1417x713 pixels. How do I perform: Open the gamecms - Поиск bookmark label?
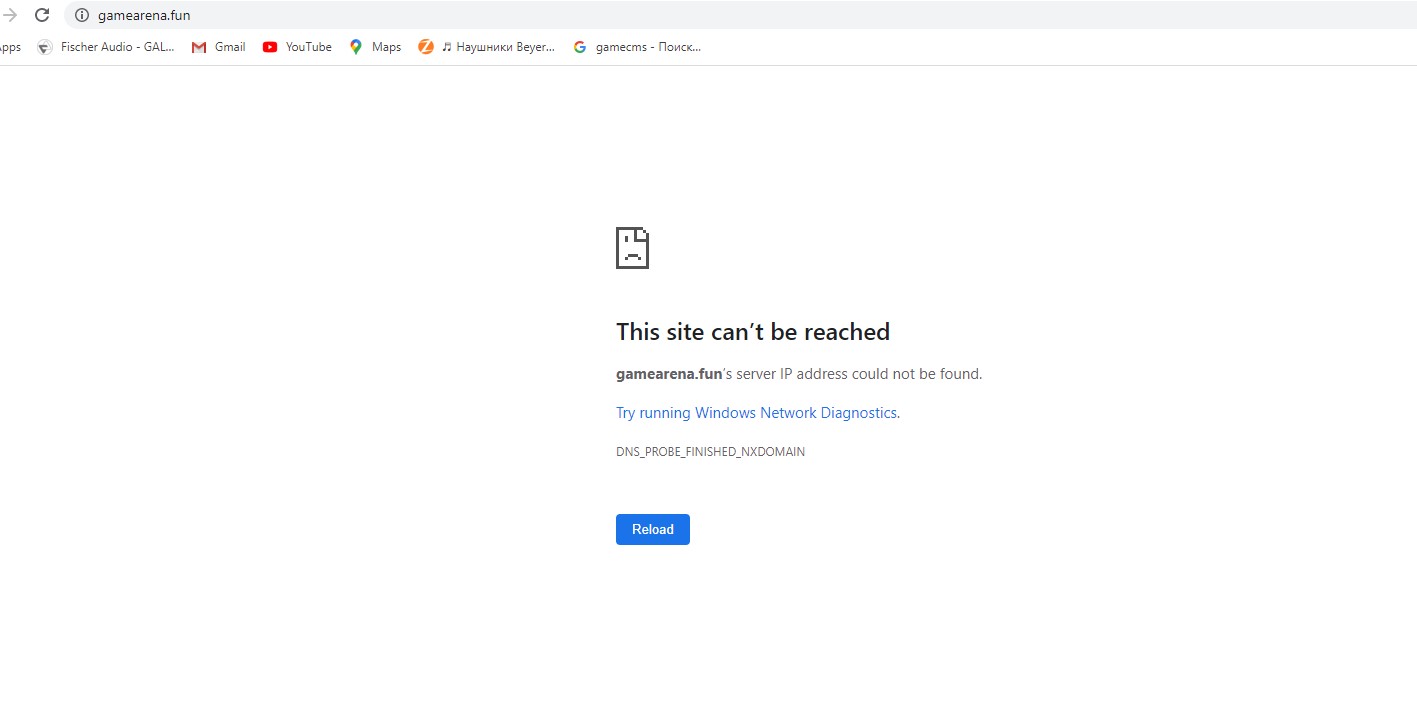coord(648,47)
